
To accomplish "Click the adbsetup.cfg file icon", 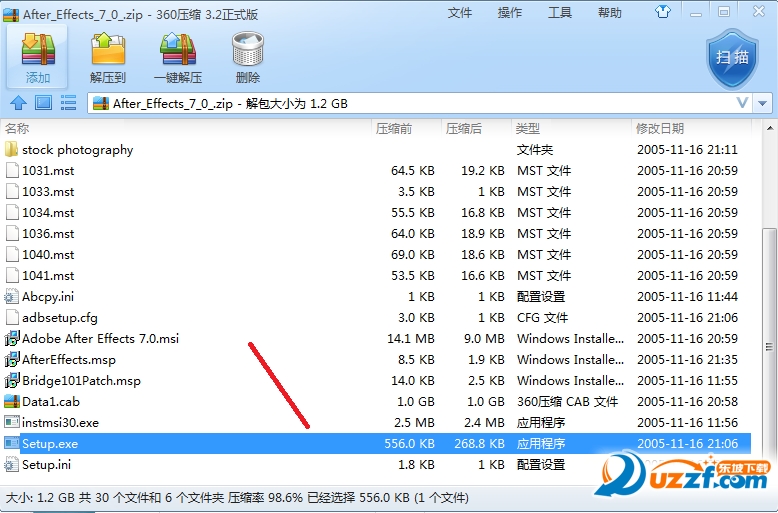I will [12, 318].
